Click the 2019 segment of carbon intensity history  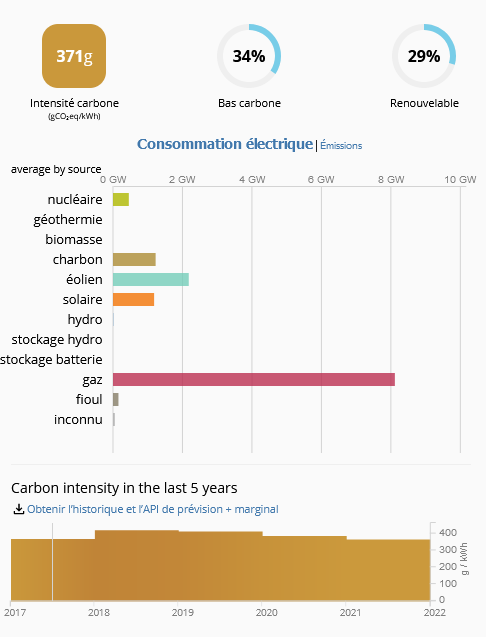[x=221, y=566]
